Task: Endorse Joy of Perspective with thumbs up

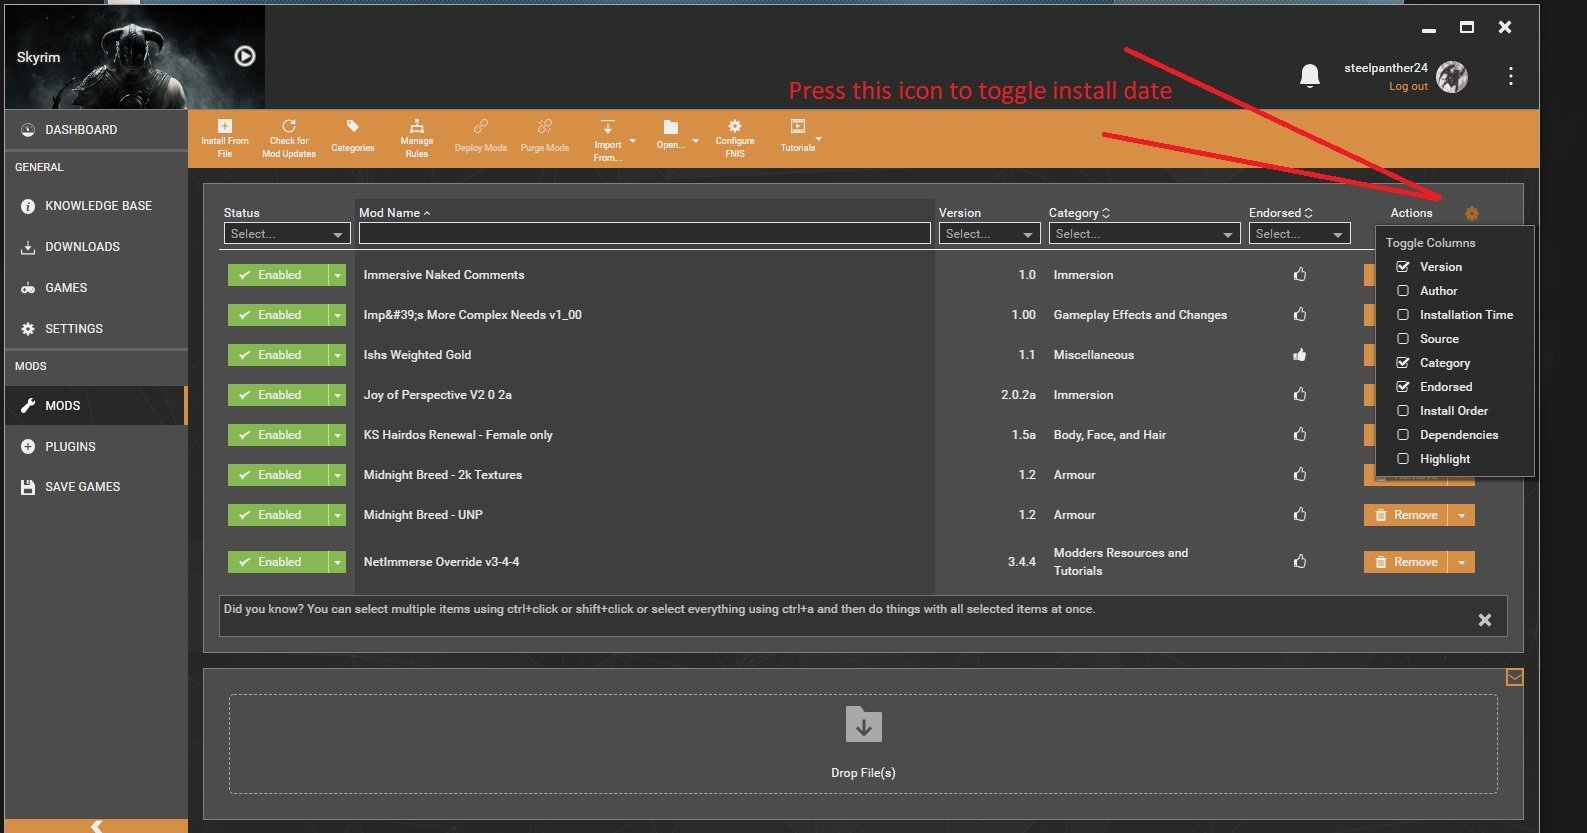Action: pyautogui.click(x=1300, y=394)
